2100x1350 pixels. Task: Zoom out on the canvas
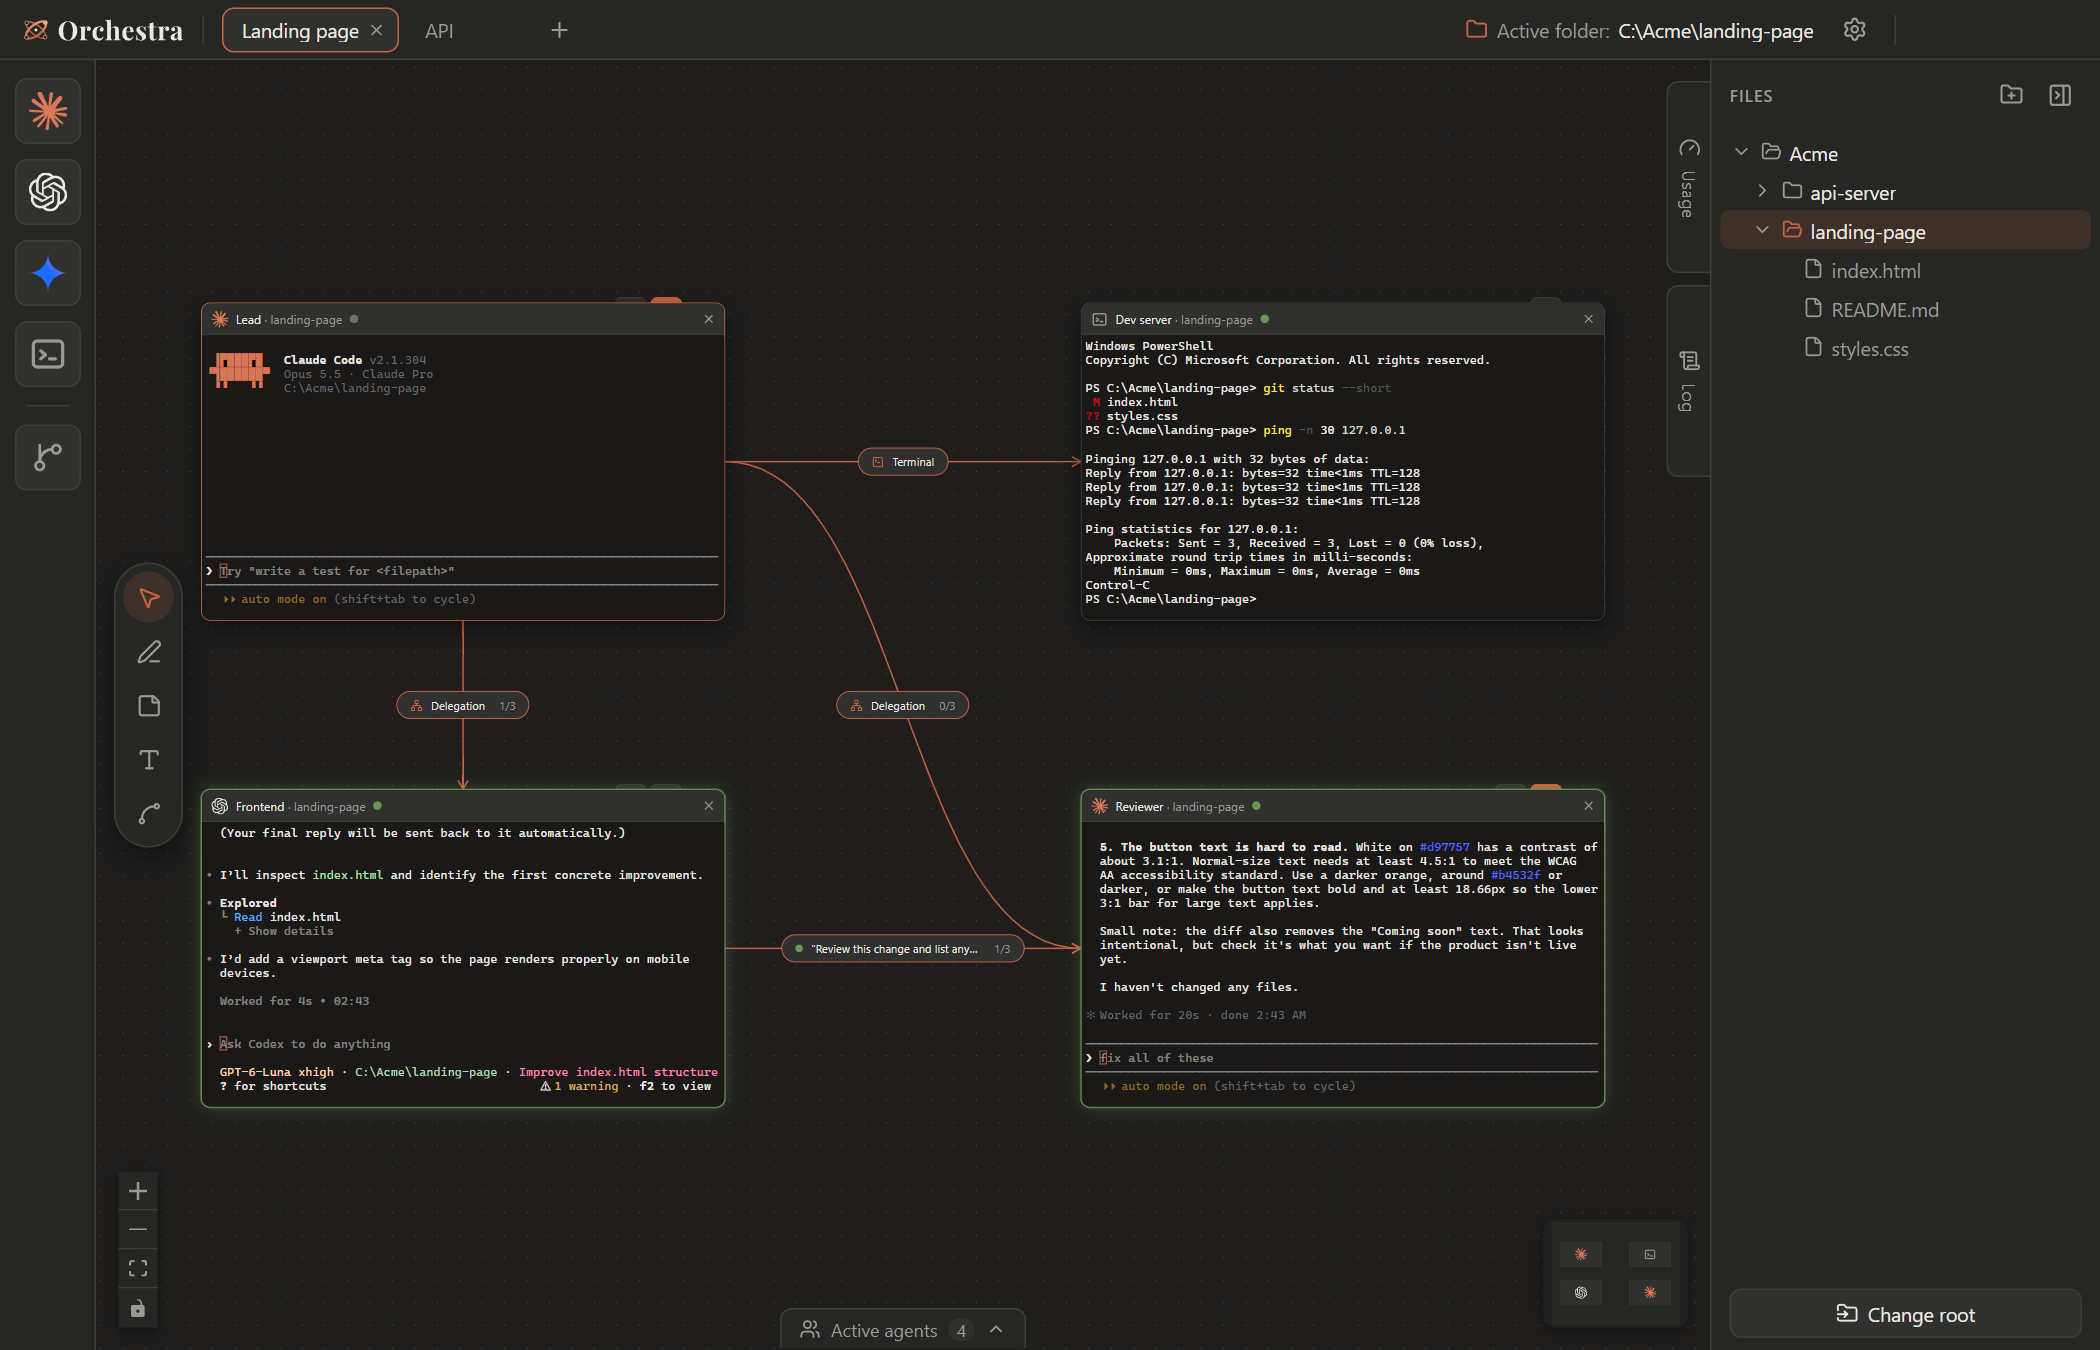click(x=138, y=1230)
